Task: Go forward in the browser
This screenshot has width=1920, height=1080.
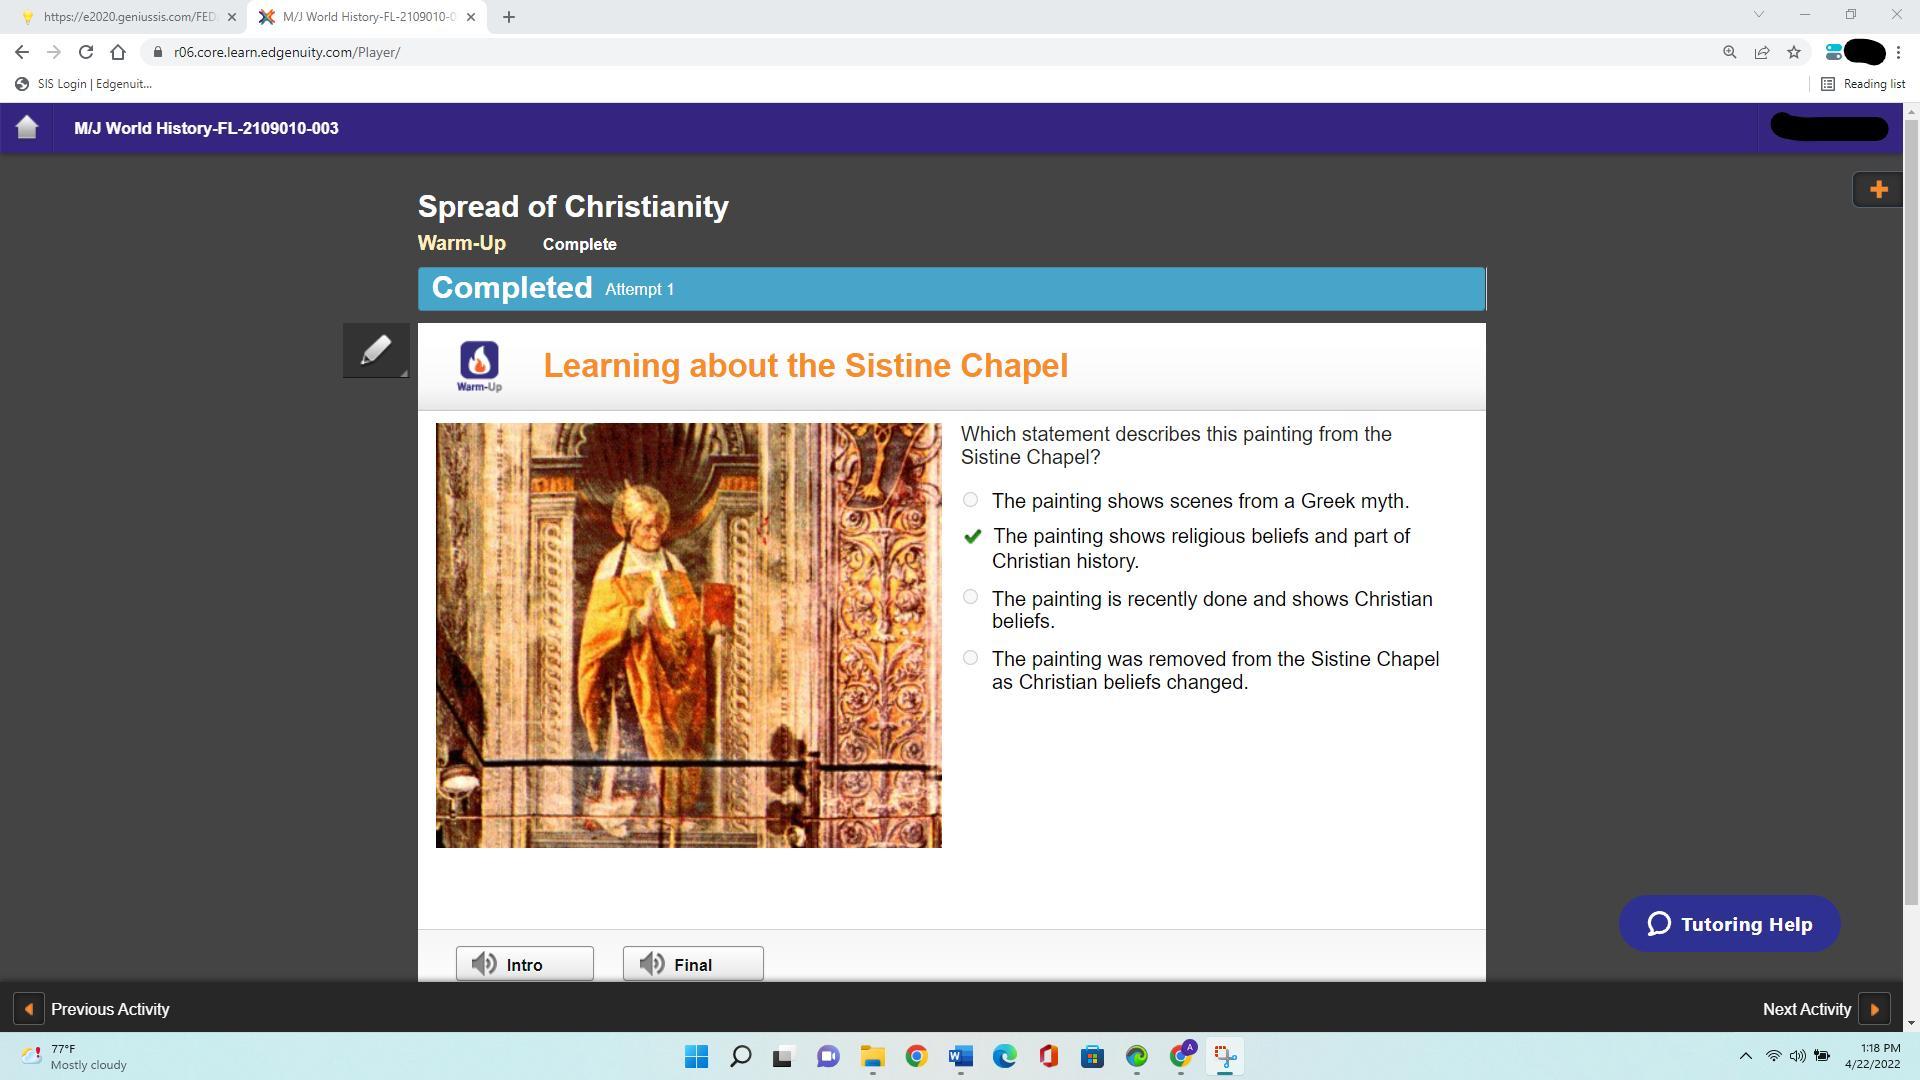Action: coord(54,52)
